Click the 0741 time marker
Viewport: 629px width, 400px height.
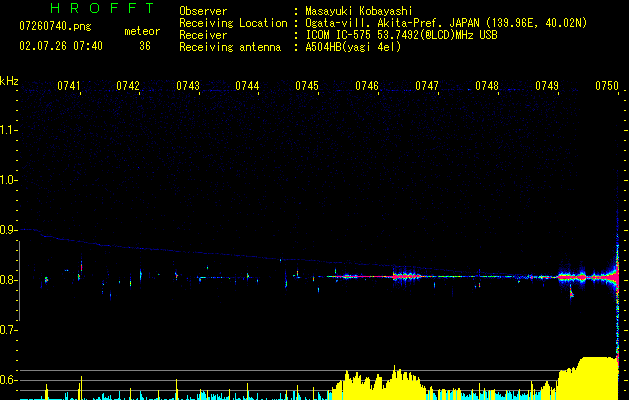tap(69, 86)
